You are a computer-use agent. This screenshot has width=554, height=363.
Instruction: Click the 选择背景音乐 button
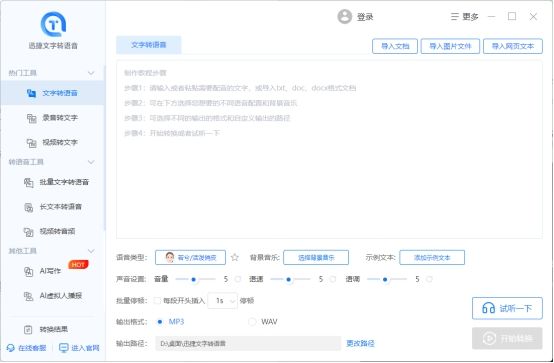coord(316,257)
